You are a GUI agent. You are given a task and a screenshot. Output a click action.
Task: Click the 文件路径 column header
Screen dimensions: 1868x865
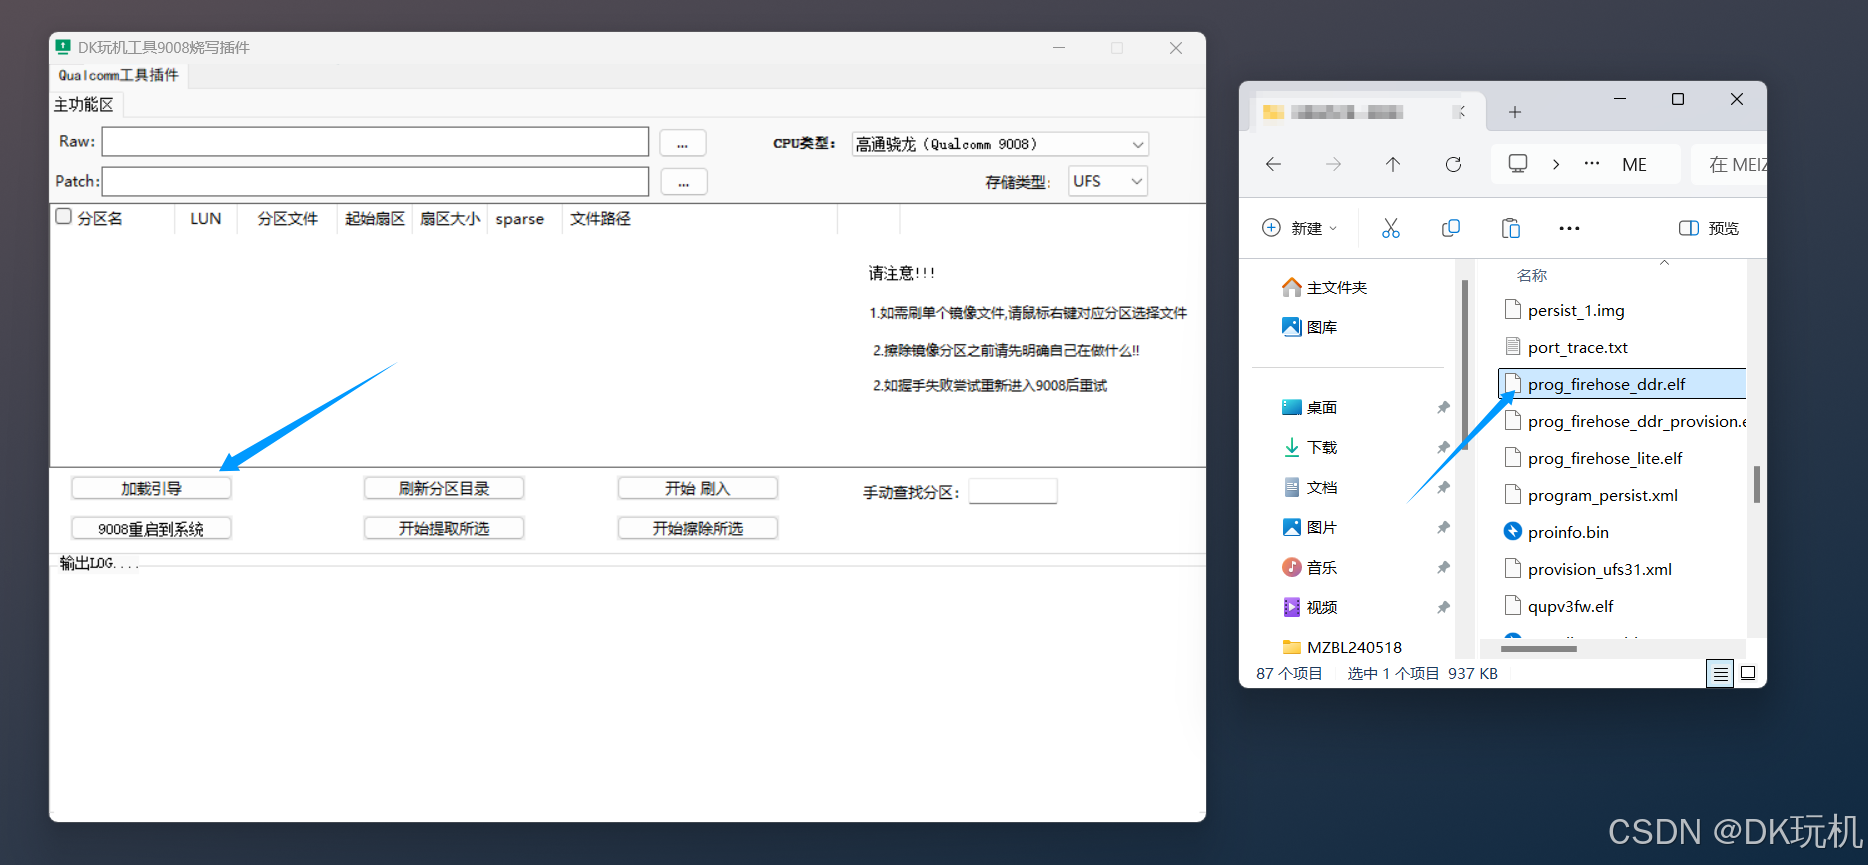pos(600,218)
